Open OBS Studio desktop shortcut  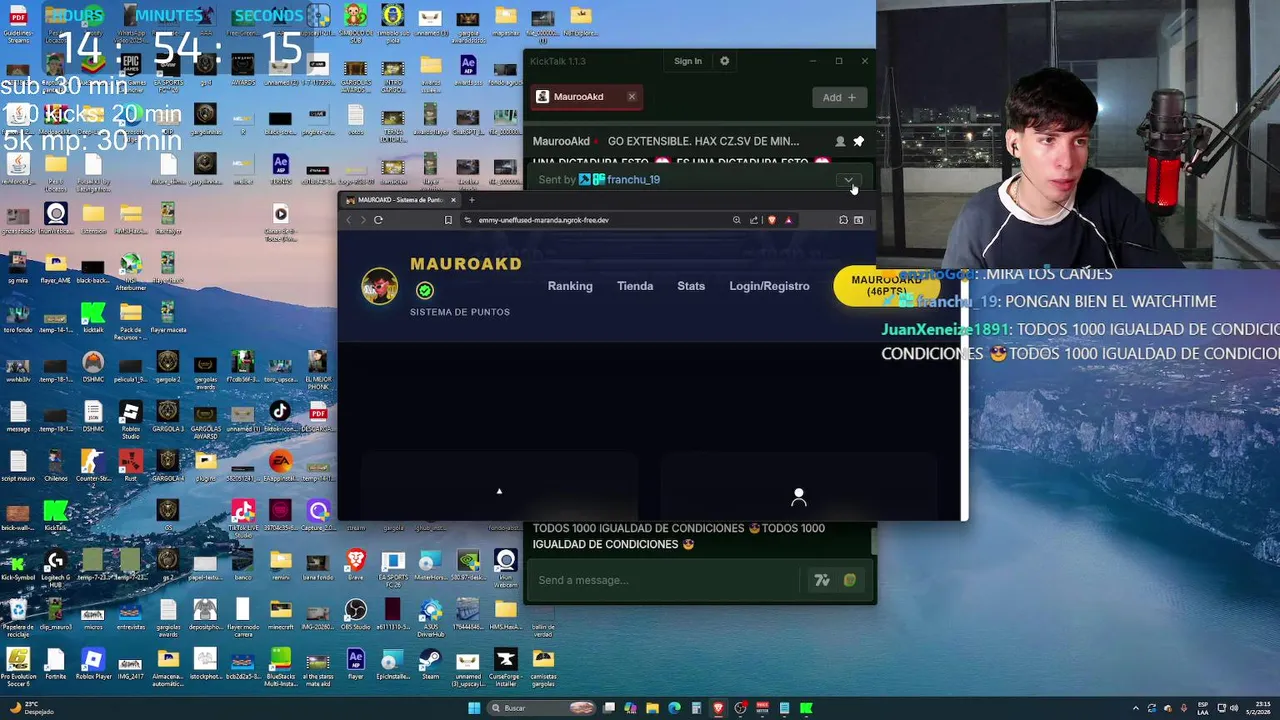pyautogui.click(x=355, y=614)
